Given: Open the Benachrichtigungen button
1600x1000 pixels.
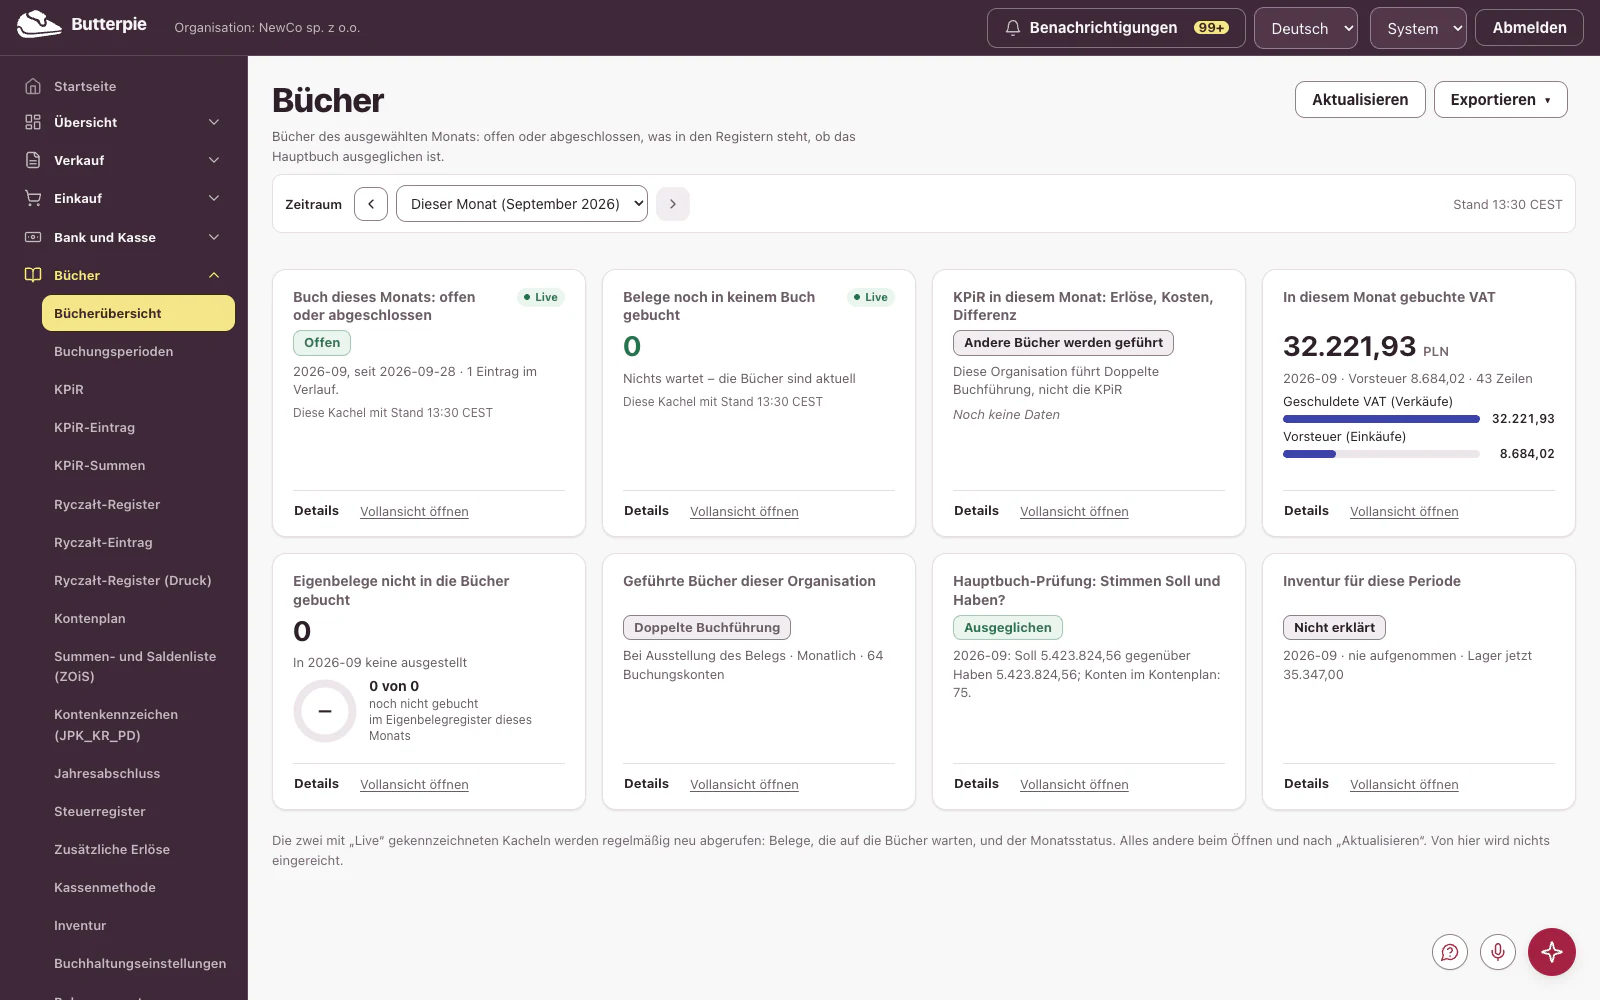Looking at the screenshot, I should point(1116,28).
